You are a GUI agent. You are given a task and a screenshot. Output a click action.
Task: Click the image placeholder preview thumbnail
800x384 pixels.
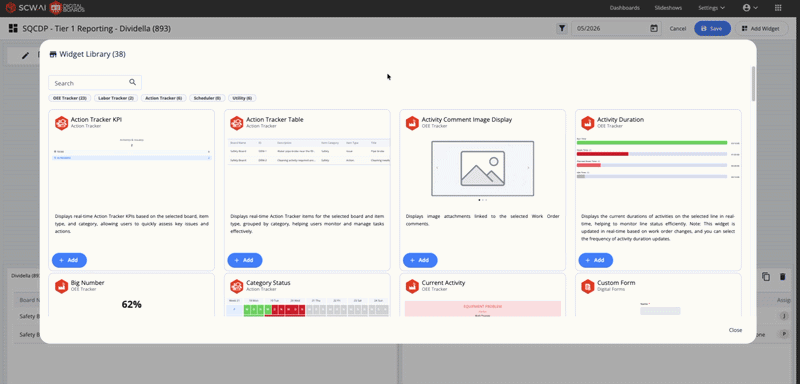(483, 169)
